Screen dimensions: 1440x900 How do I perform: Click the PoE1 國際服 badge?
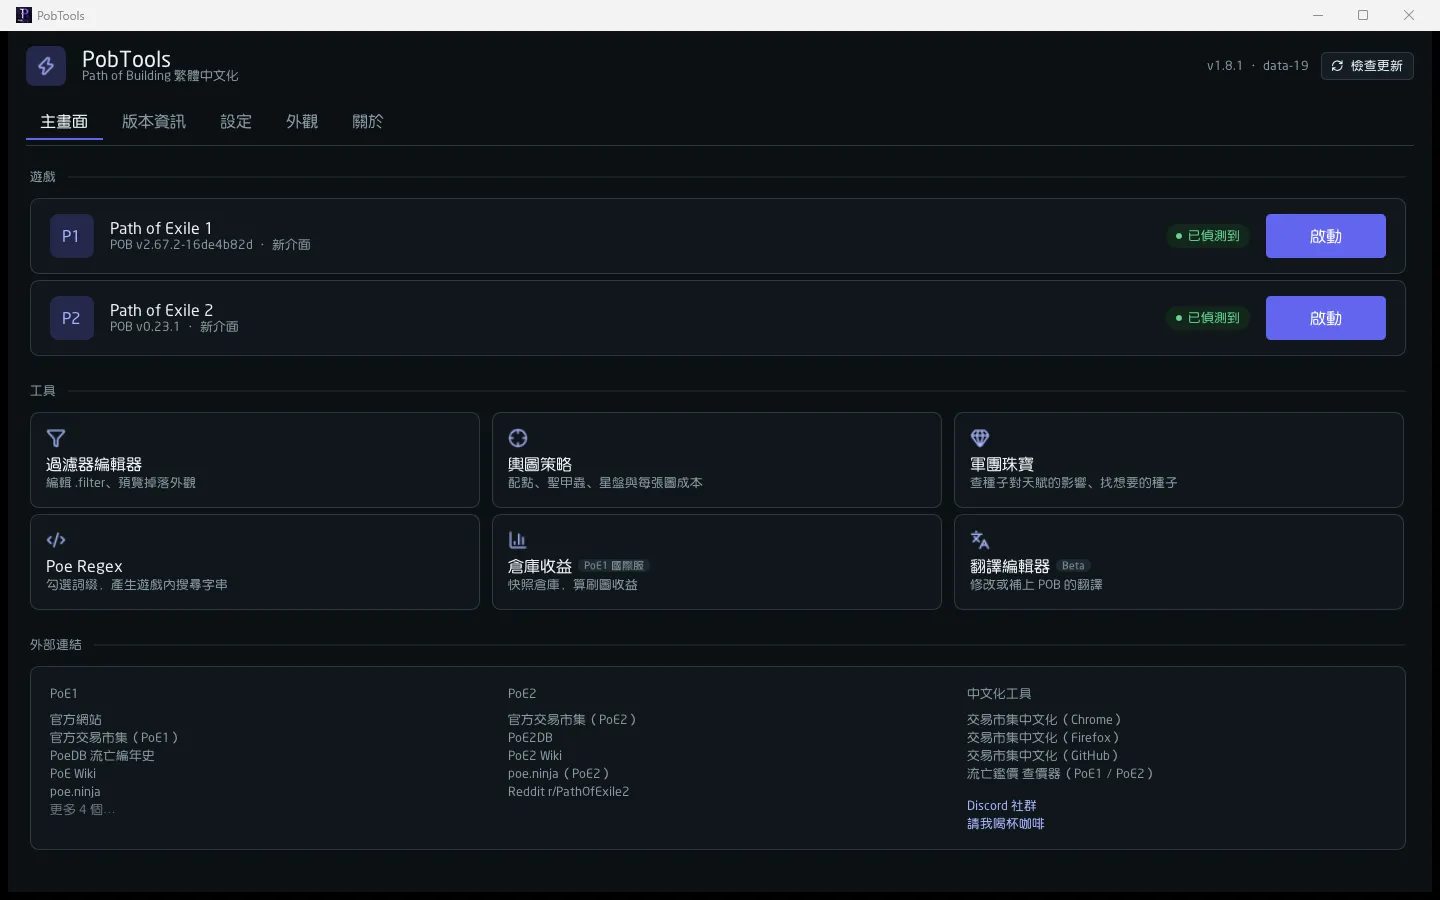tap(614, 566)
